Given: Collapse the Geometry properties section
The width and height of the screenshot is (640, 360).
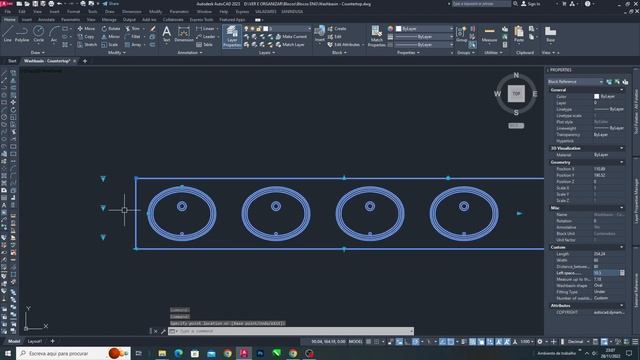Looking at the screenshot, I should (x=622, y=162).
